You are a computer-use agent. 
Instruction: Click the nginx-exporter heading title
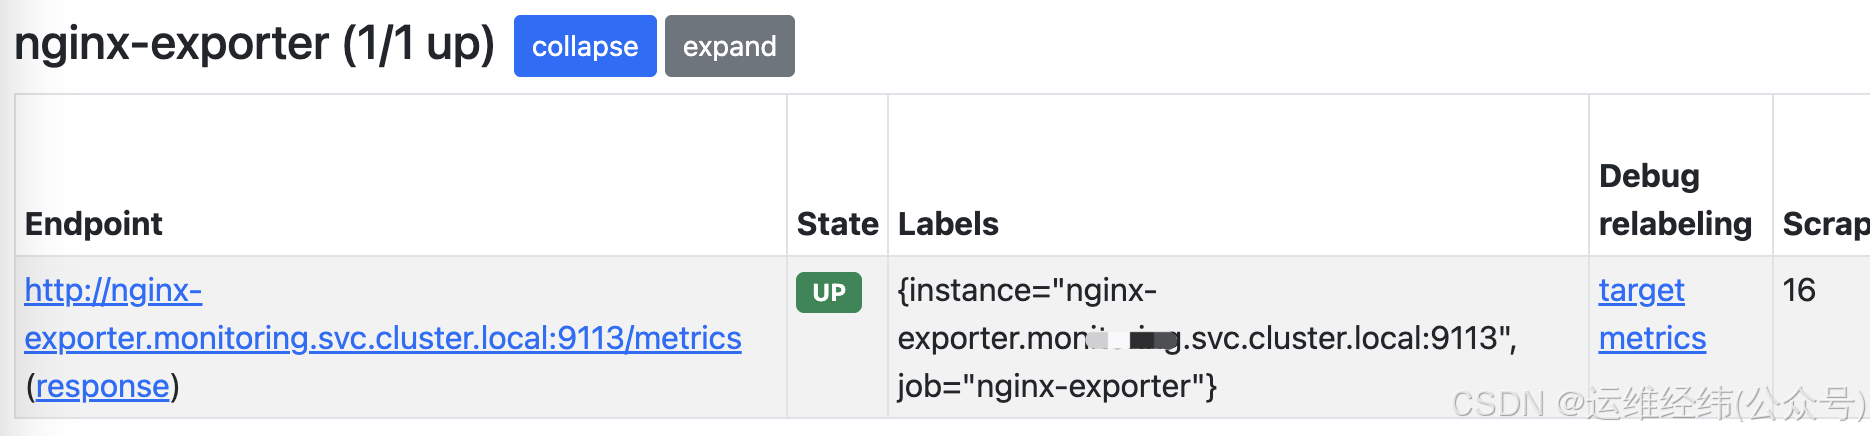[171, 44]
